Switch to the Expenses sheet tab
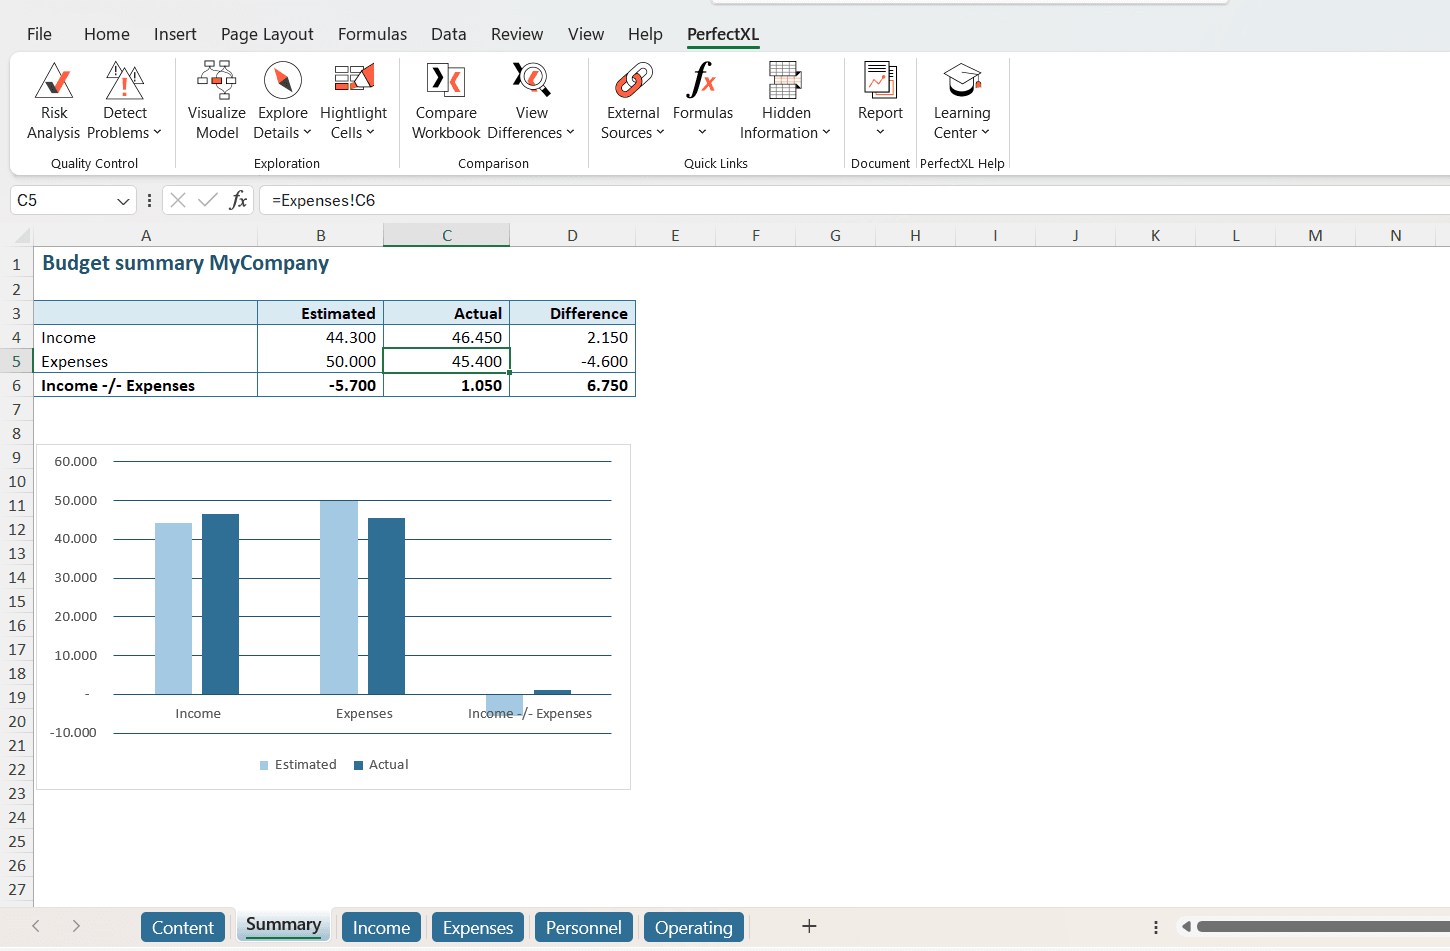1450x951 pixels. 477,927
